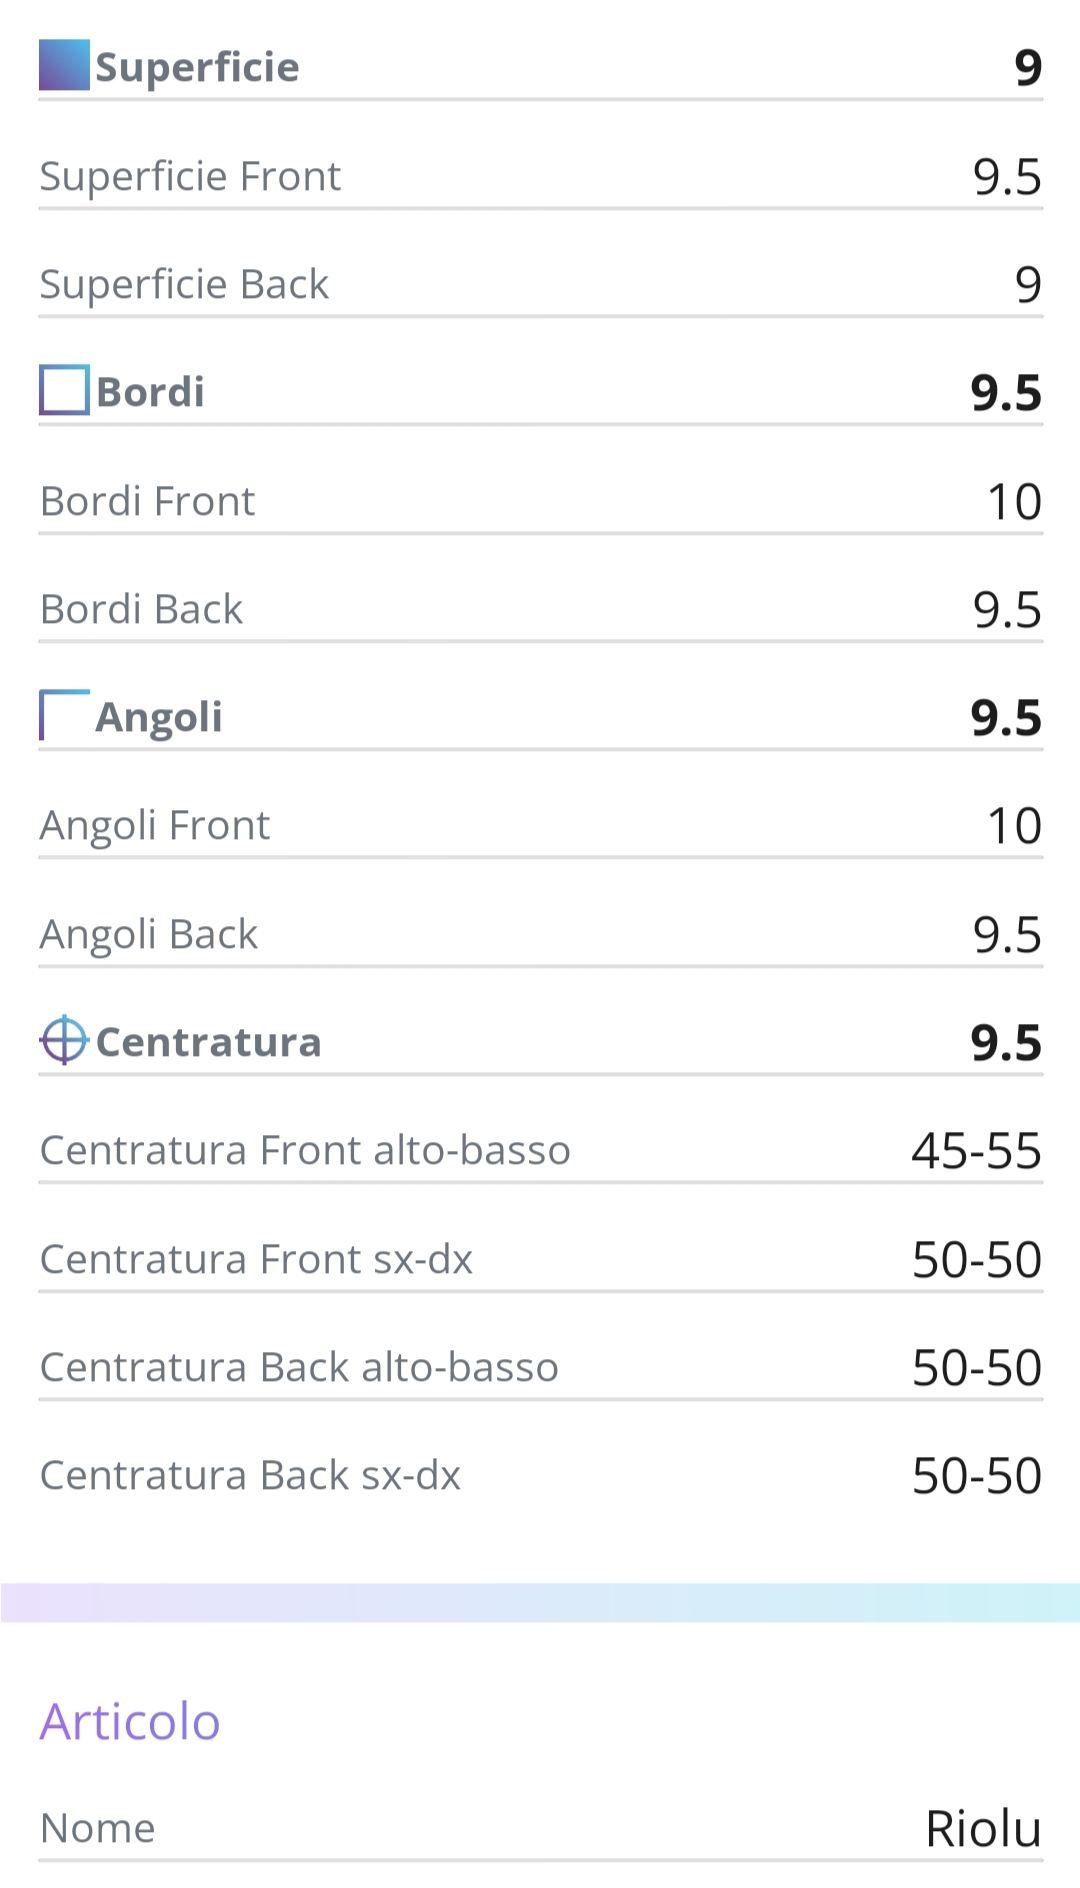Click the Centratura Back sx-dx value
The width and height of the screenshot is (1080, 1888).
[977, 1476]
